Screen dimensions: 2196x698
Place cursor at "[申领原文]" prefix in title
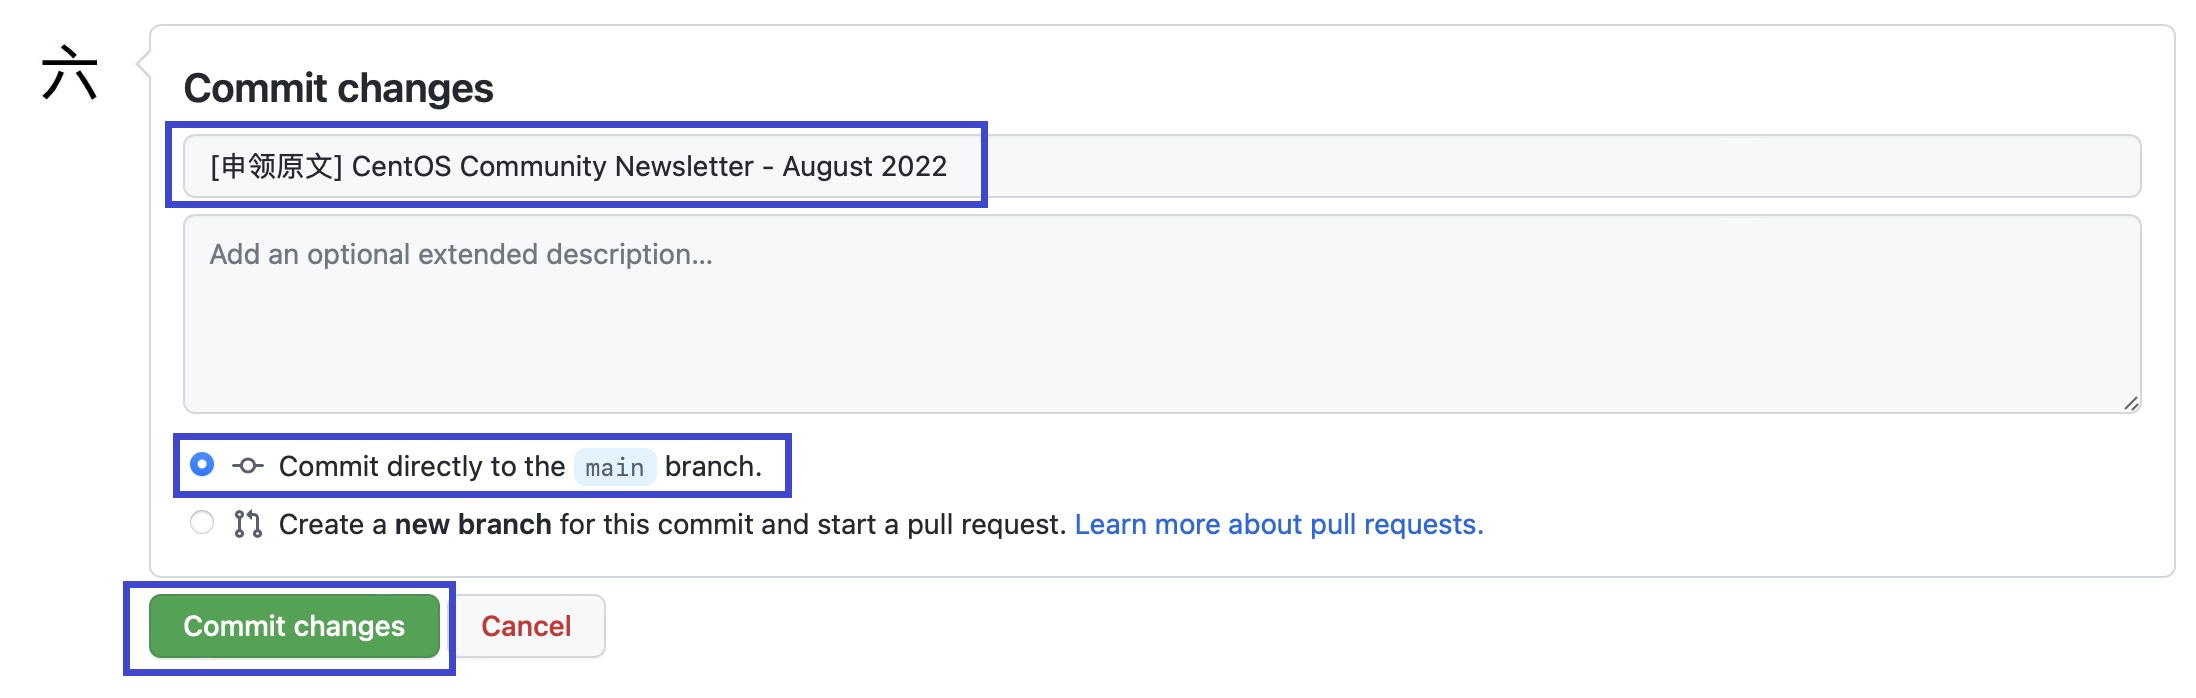coord(276,166)
